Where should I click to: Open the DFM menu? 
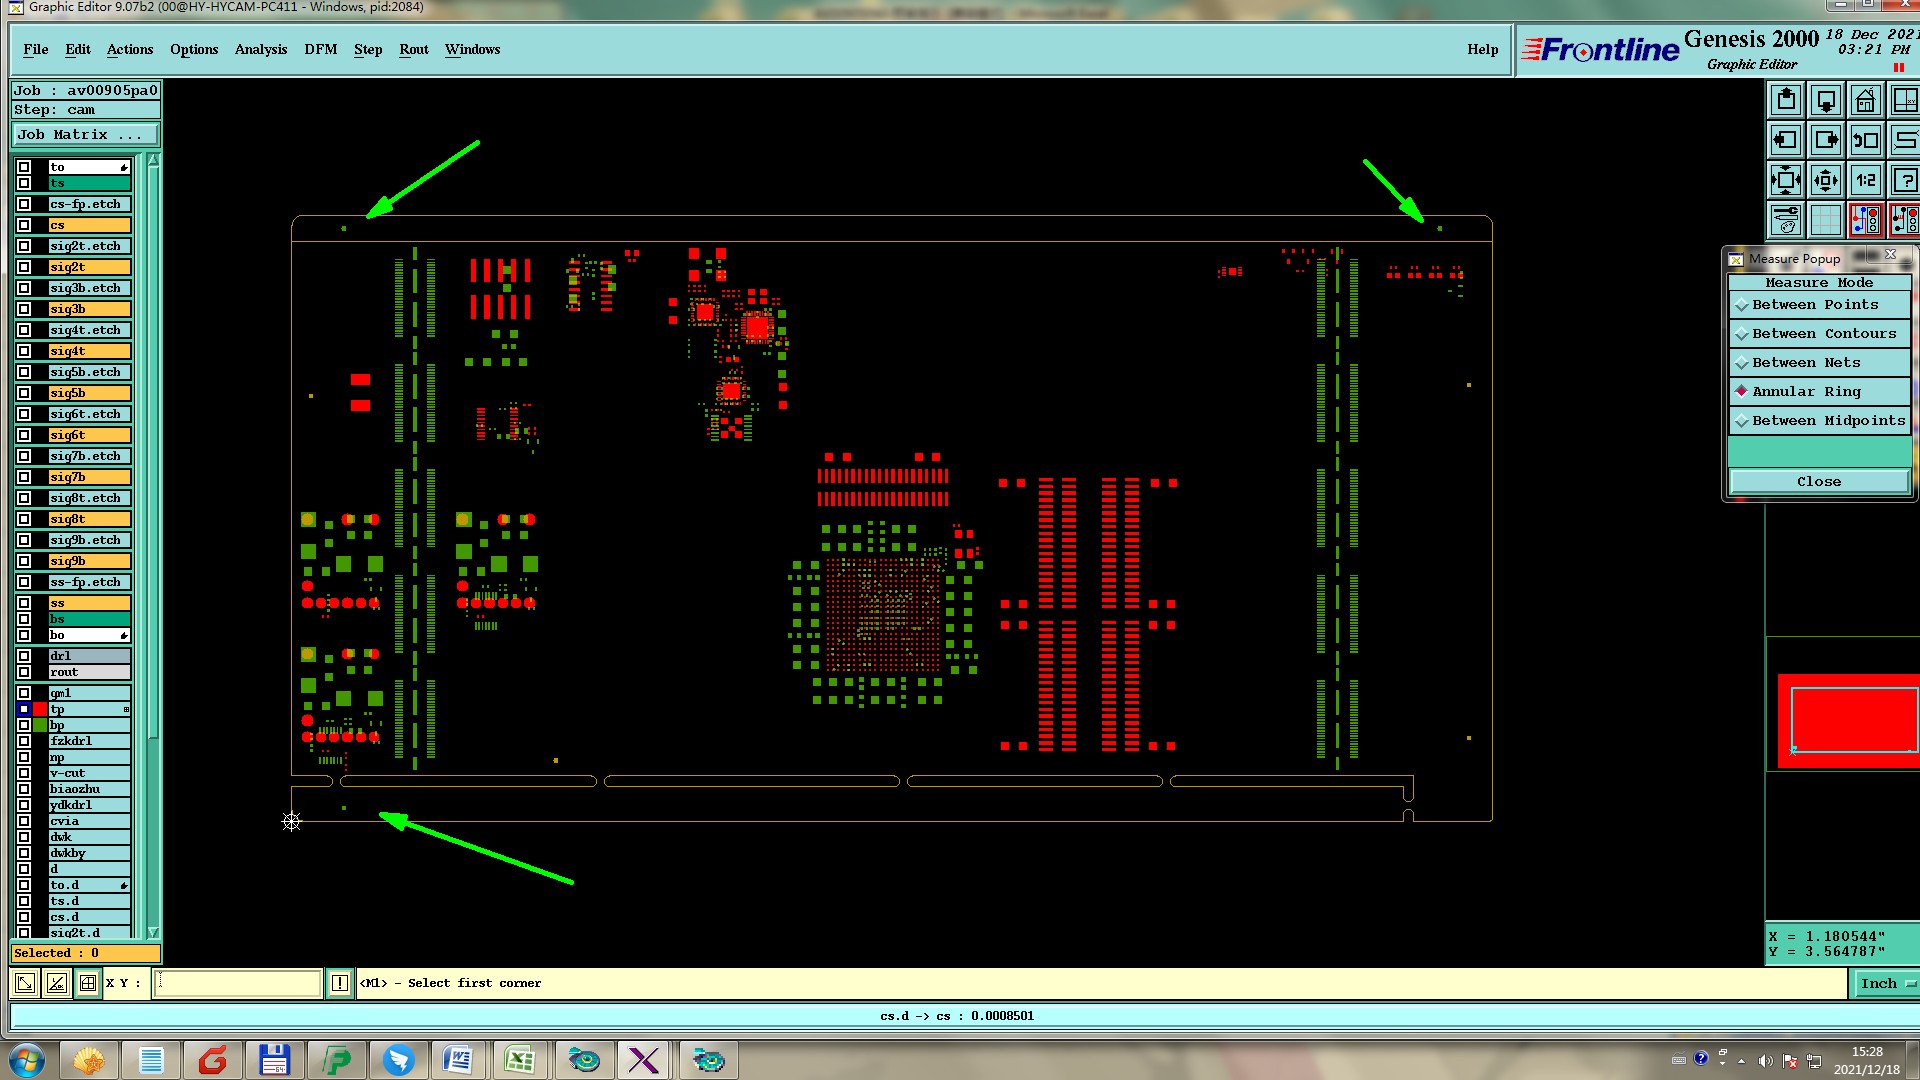[320, 50]
